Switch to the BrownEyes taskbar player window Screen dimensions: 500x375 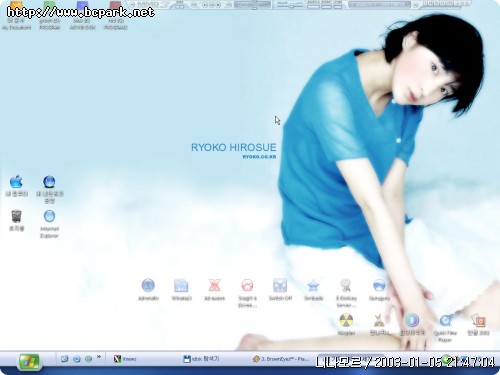pyautogui.click(x=283, y=359)
